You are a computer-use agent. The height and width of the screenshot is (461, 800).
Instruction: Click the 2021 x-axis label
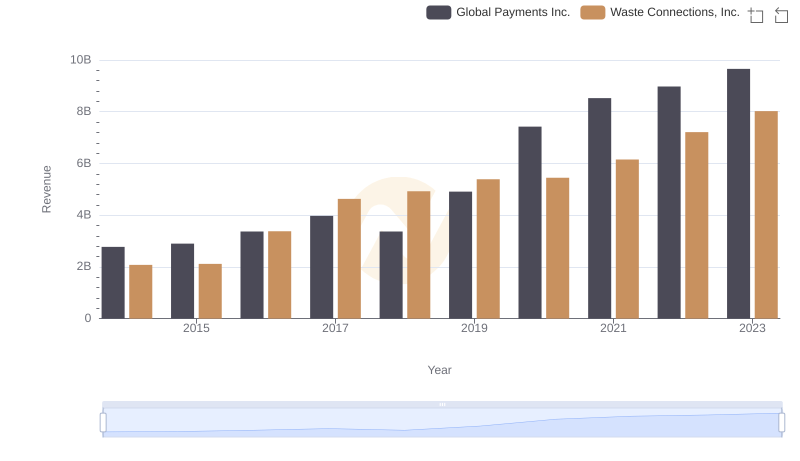click(x=613, y=328)
